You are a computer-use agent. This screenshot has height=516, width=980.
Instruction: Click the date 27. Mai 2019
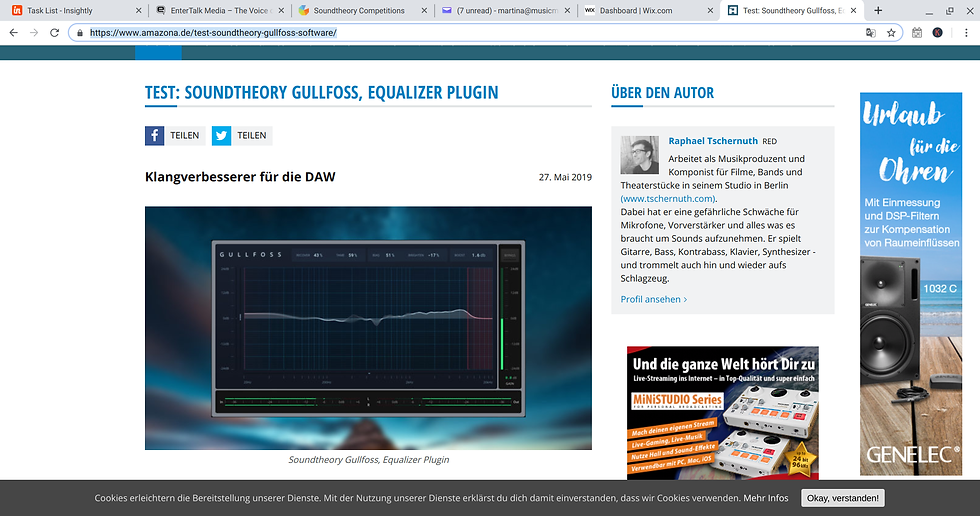tap(565, 177)
